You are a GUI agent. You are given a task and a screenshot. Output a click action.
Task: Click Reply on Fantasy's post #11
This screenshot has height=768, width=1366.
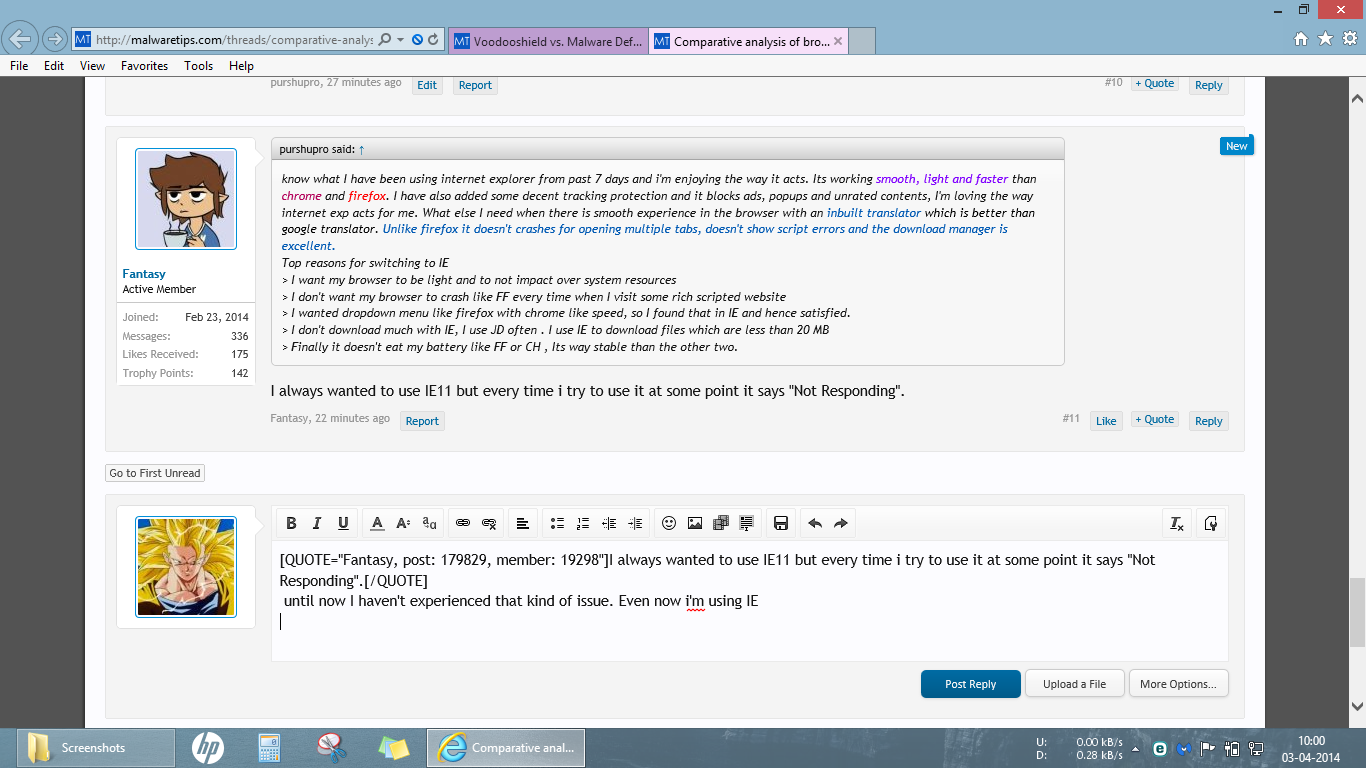[x=1209, y=421]
